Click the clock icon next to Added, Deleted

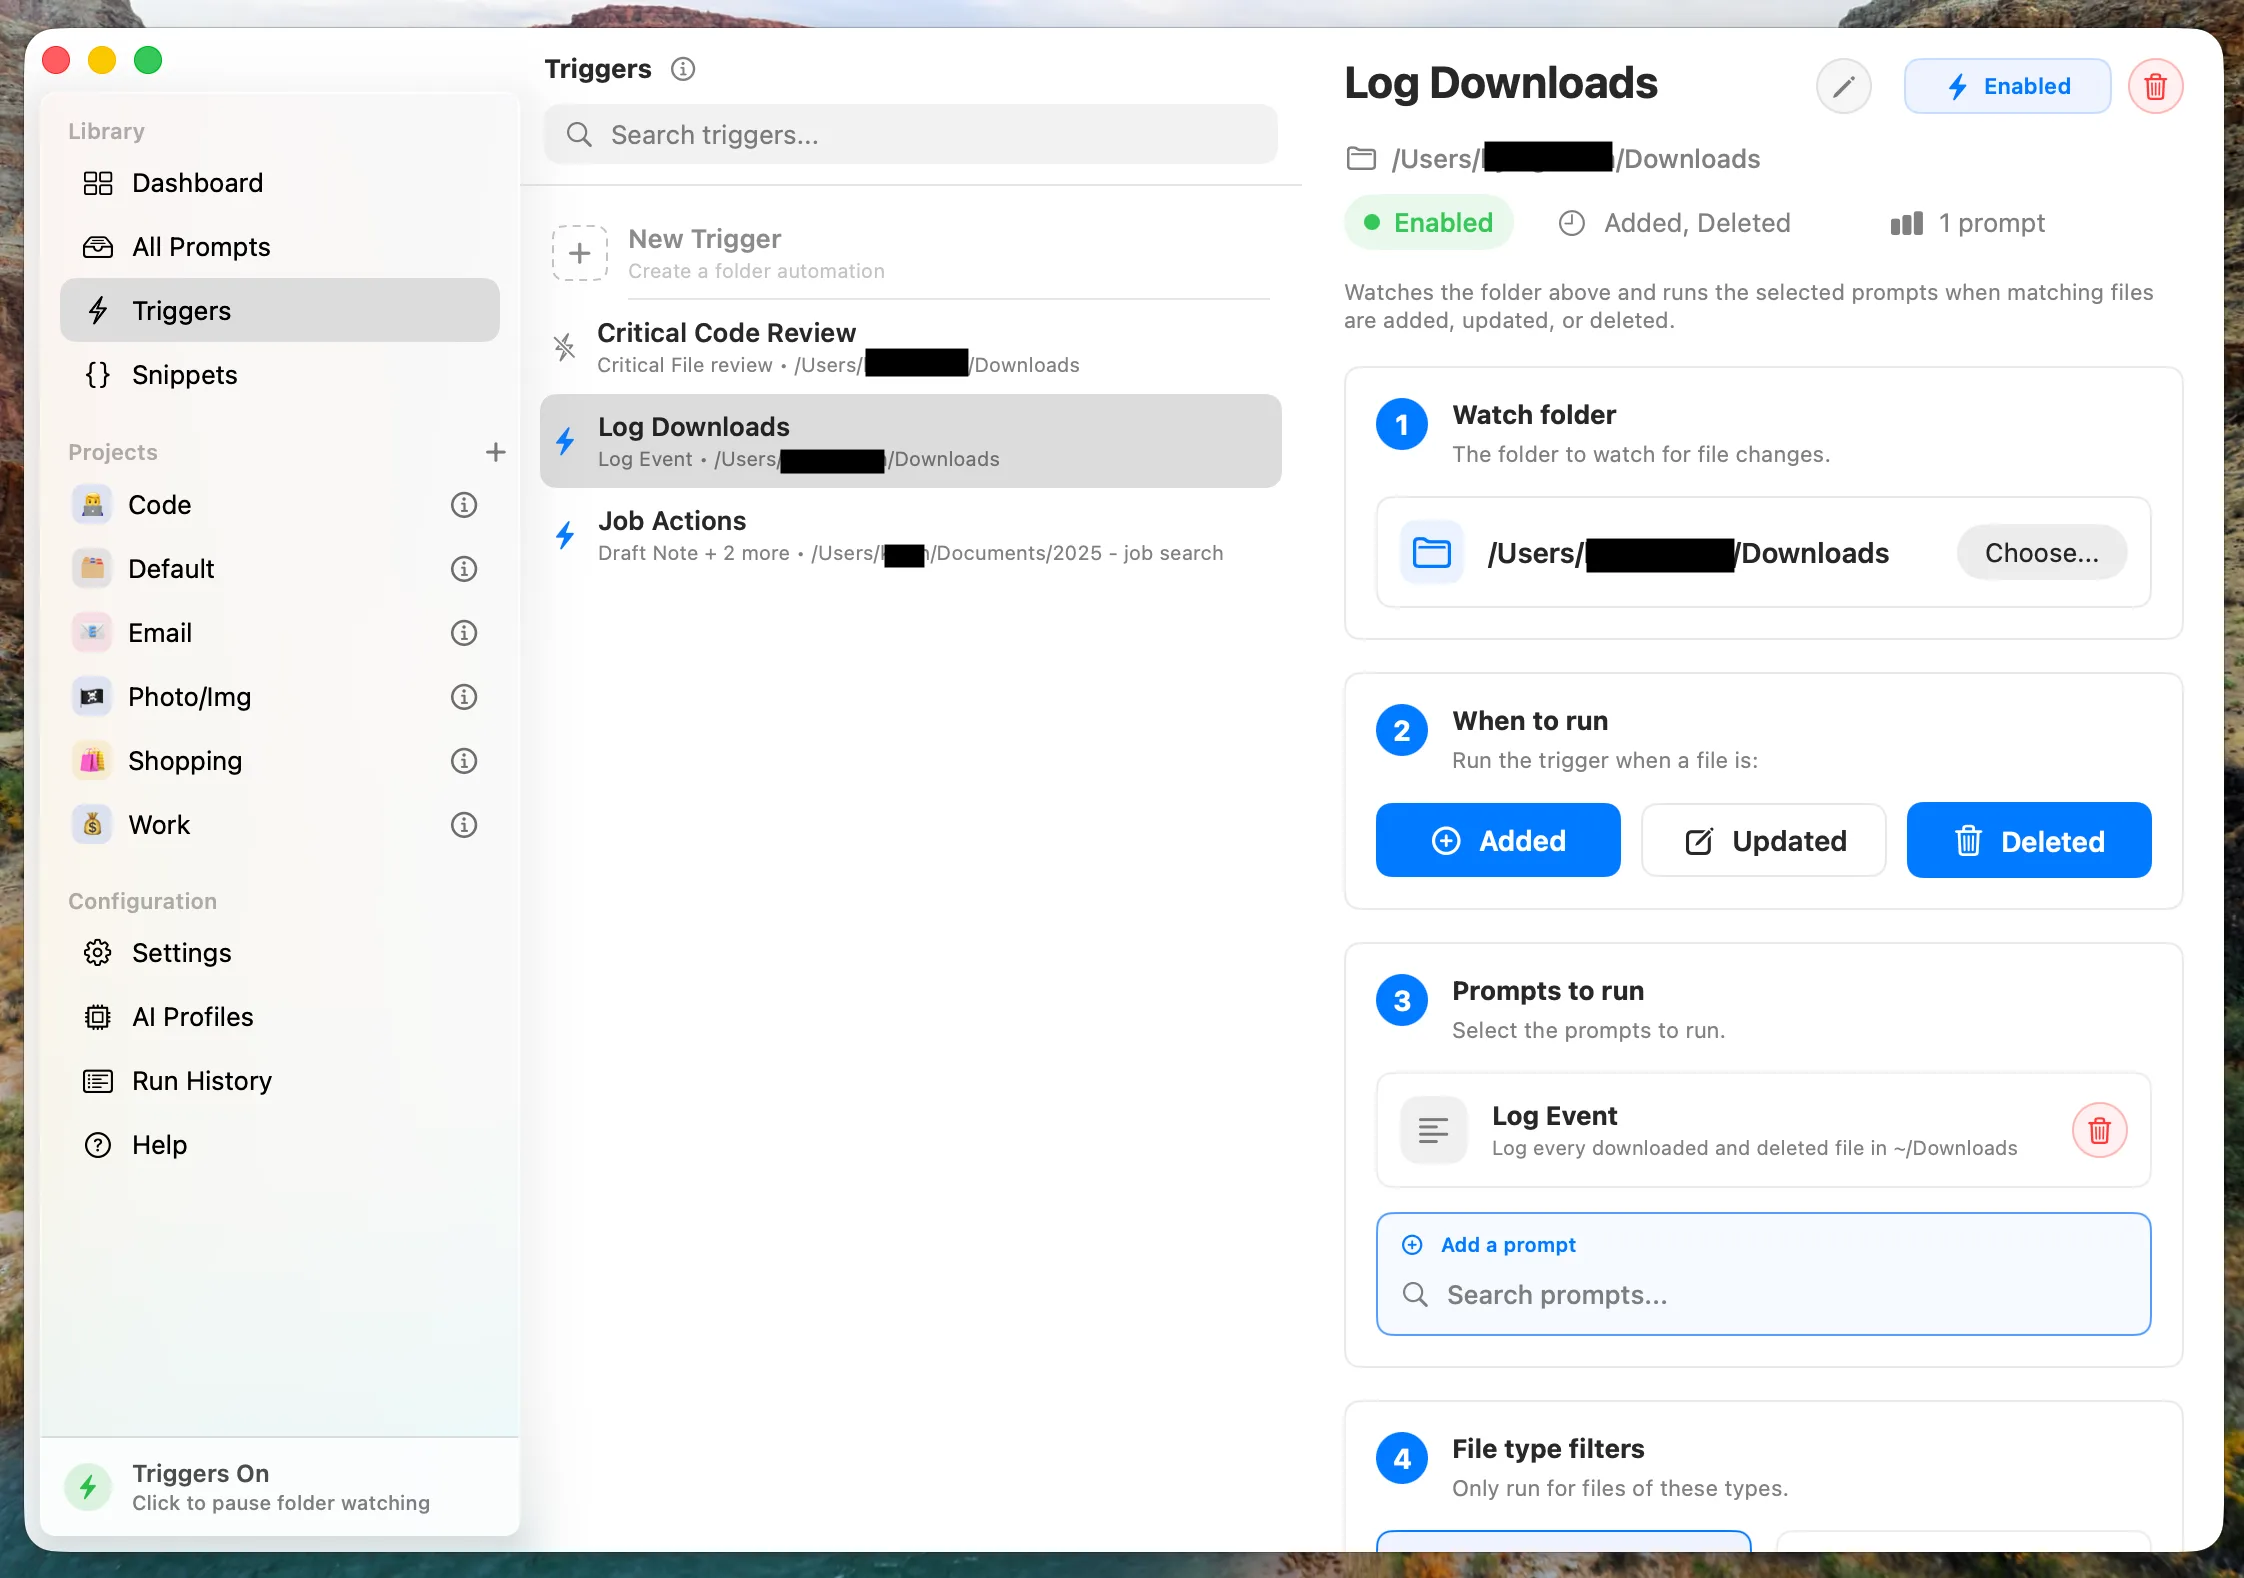(x=1572, y=223)
